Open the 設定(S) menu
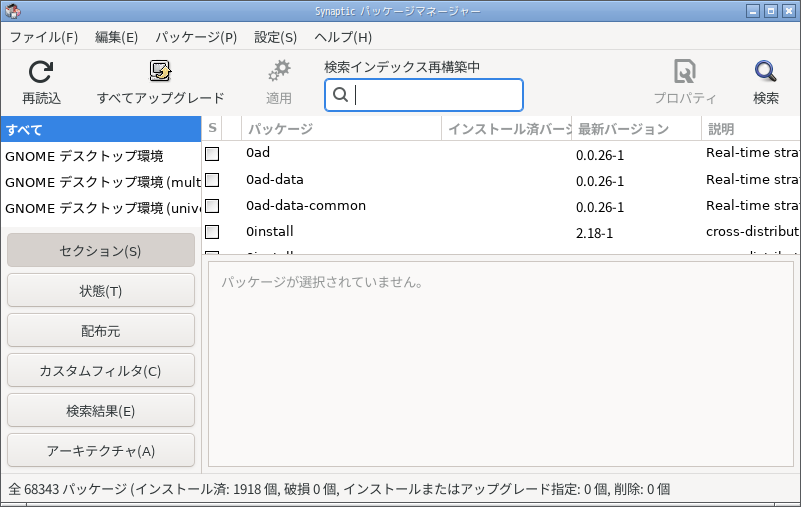 click(x=275, y=37)
